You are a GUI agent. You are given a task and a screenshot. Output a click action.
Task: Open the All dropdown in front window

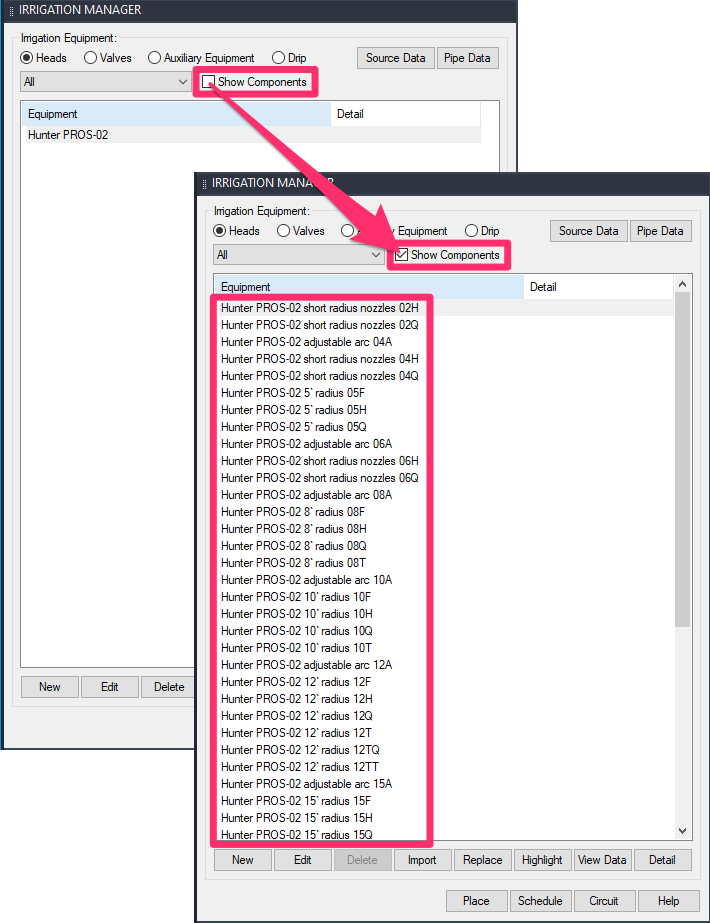click(x=298, y=255)
